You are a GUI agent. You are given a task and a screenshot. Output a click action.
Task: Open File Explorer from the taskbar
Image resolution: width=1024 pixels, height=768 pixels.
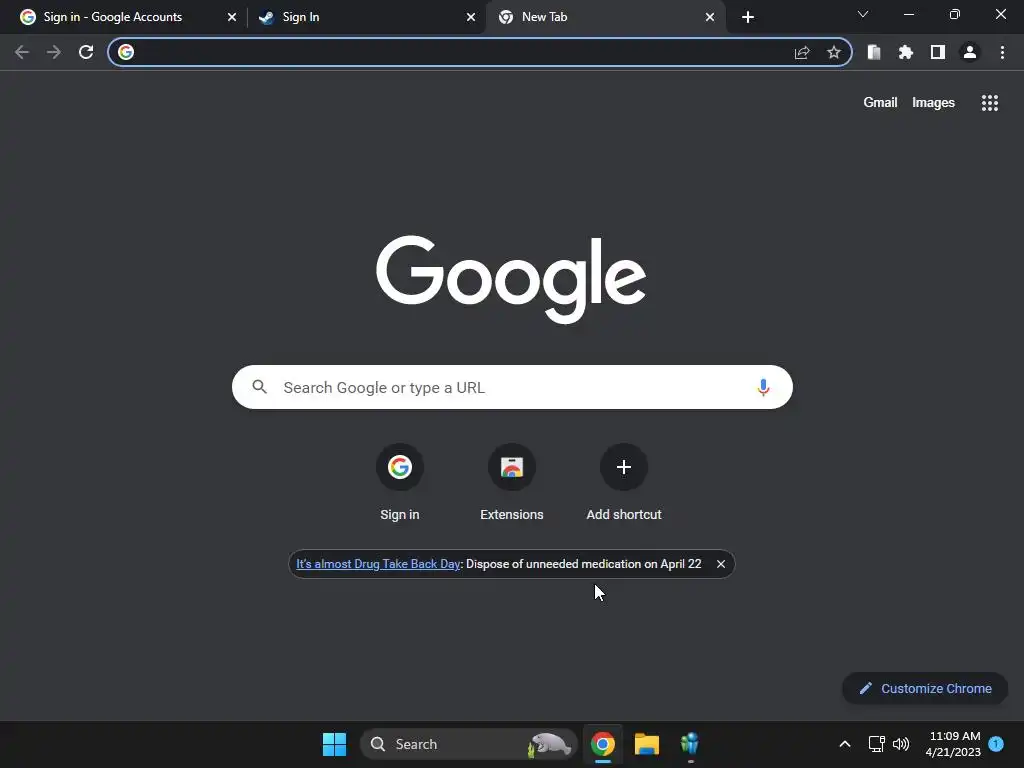pos(647,744)
